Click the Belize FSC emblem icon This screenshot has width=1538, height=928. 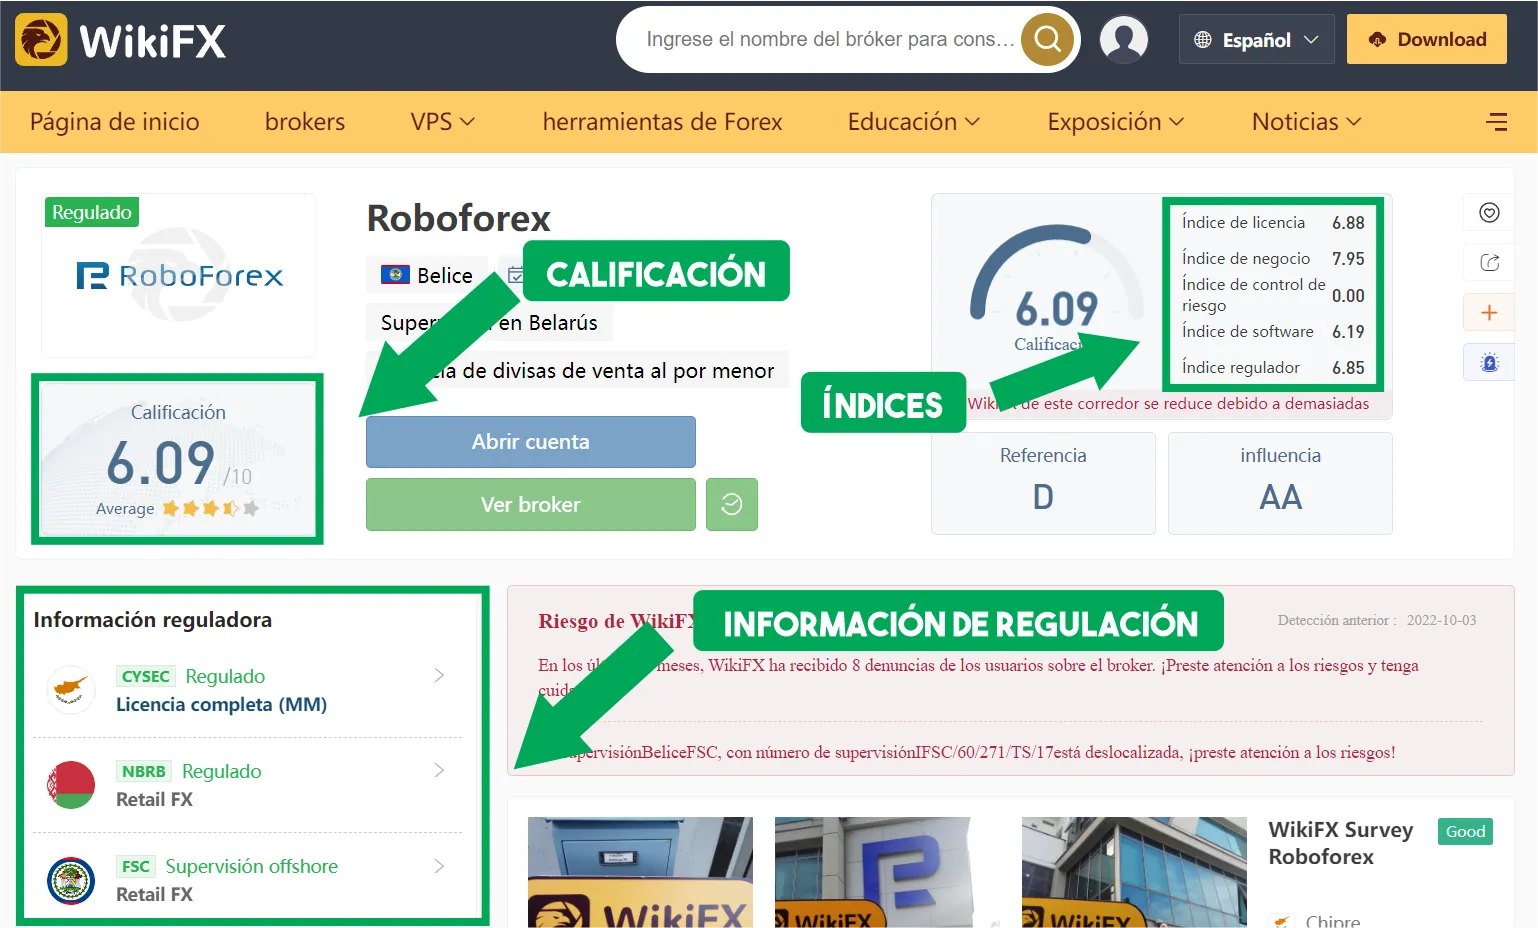point(71,880)
